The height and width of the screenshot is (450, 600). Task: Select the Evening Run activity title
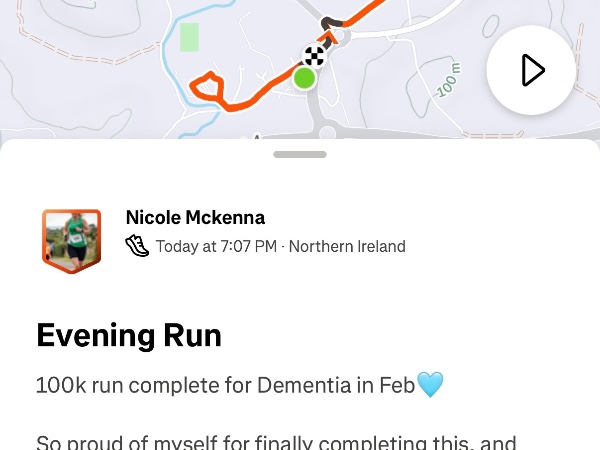tap(129, 335)
